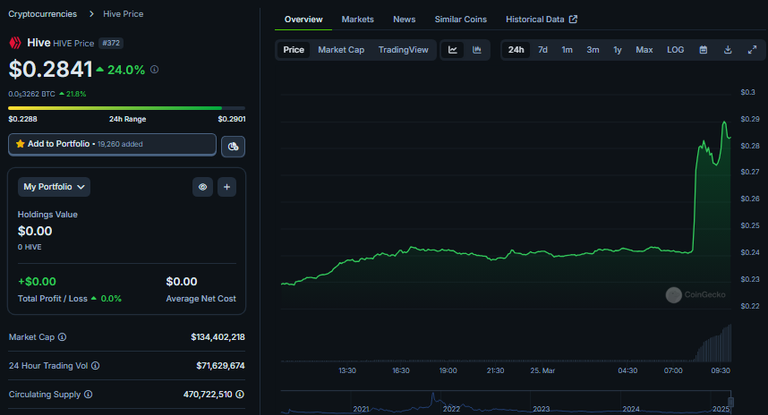This screenshot has width=768, height=415.
Task: Click the Average Net Cost label
Action: coord(201,298)
